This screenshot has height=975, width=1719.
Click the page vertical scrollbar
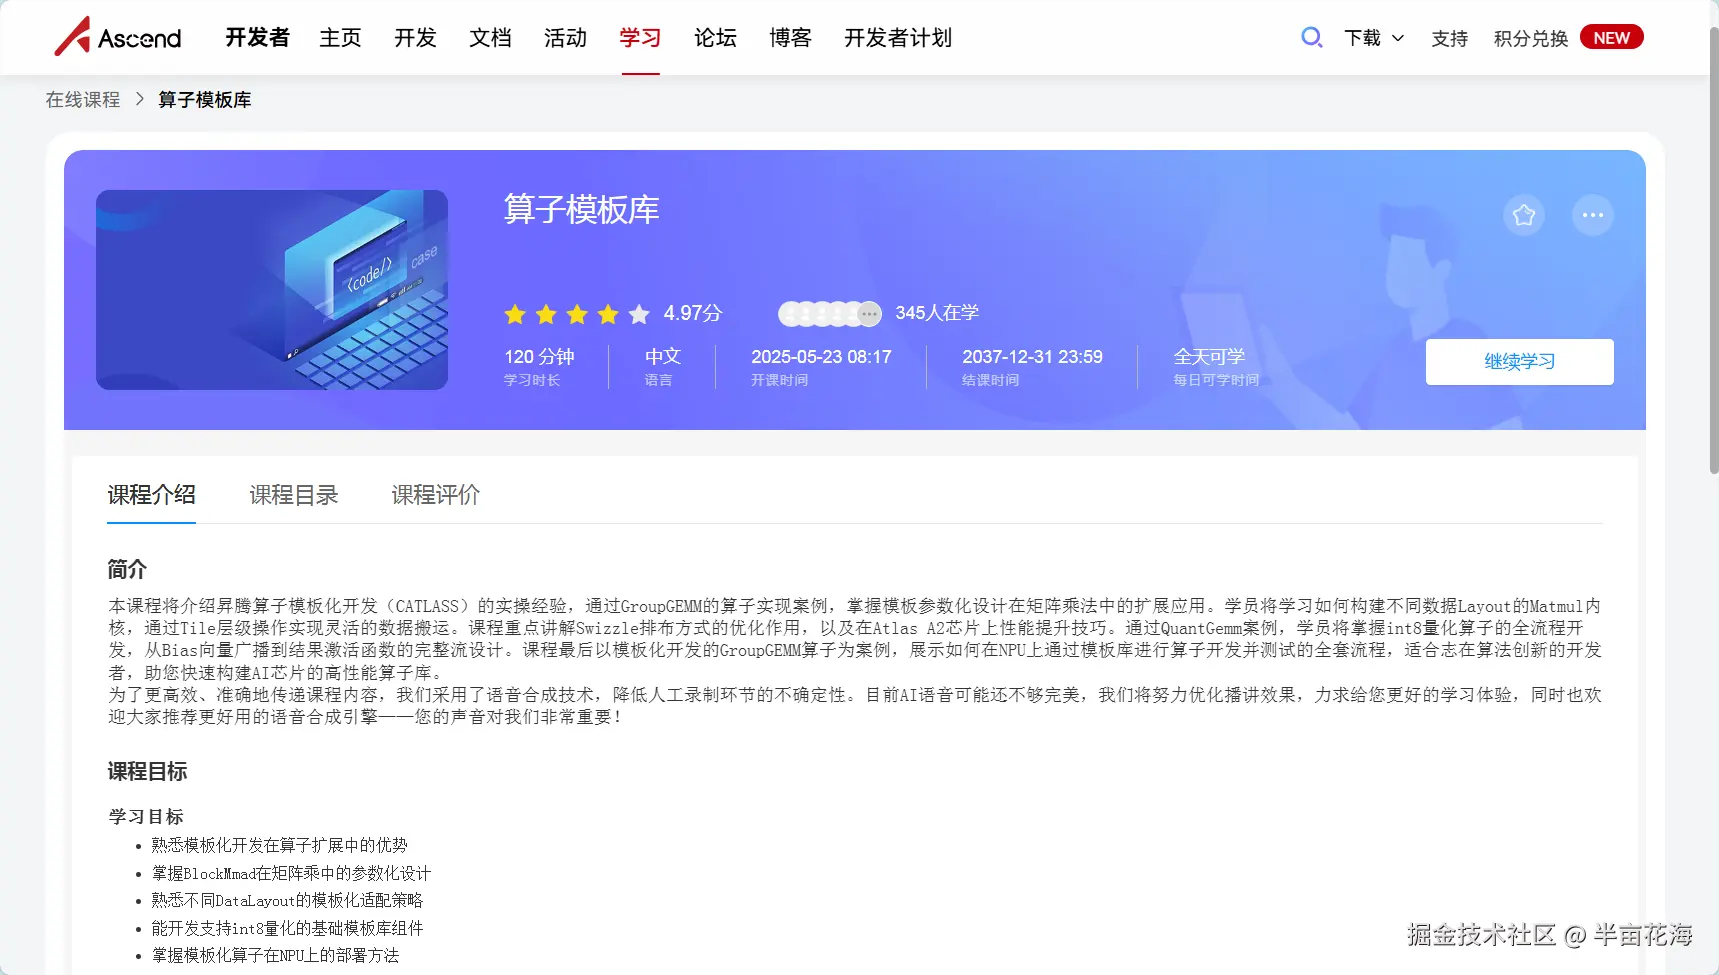point(1713,250)
